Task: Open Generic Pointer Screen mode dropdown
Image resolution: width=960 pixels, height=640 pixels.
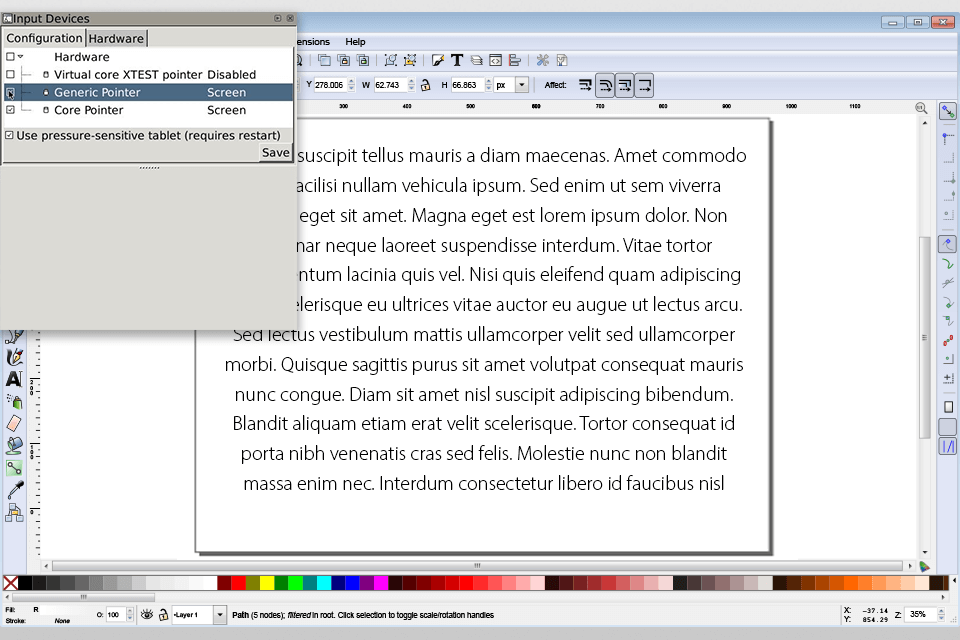Action: point(227,92)
